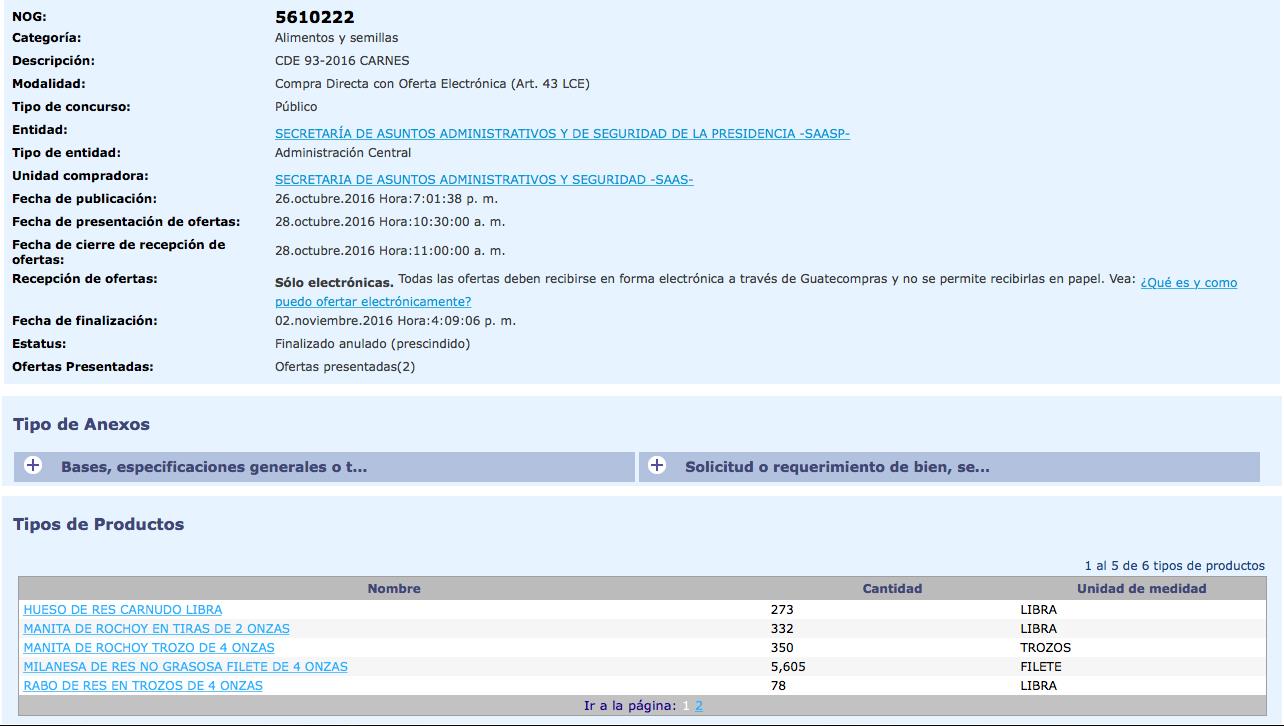Image resolution: width=1284 pixels, height=726 pixels.
Task: Click the Cantidad column header
Action: [892, 589]
